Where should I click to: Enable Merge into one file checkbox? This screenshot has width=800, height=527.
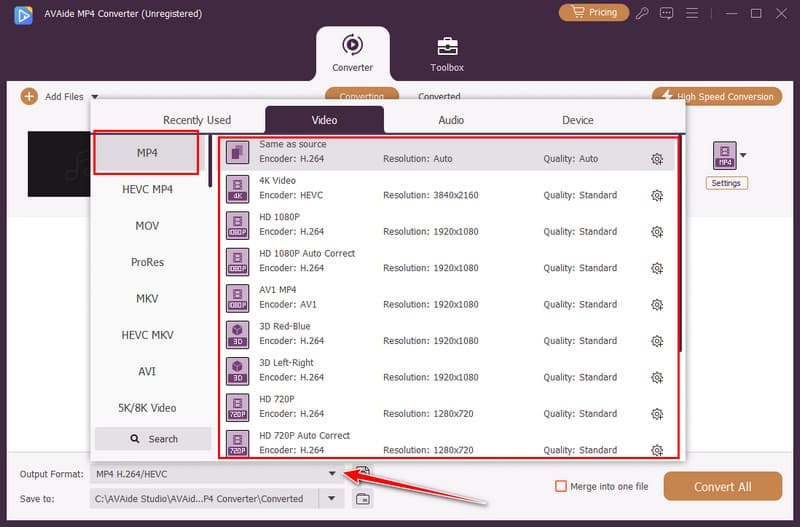click(x=561, y=486)
